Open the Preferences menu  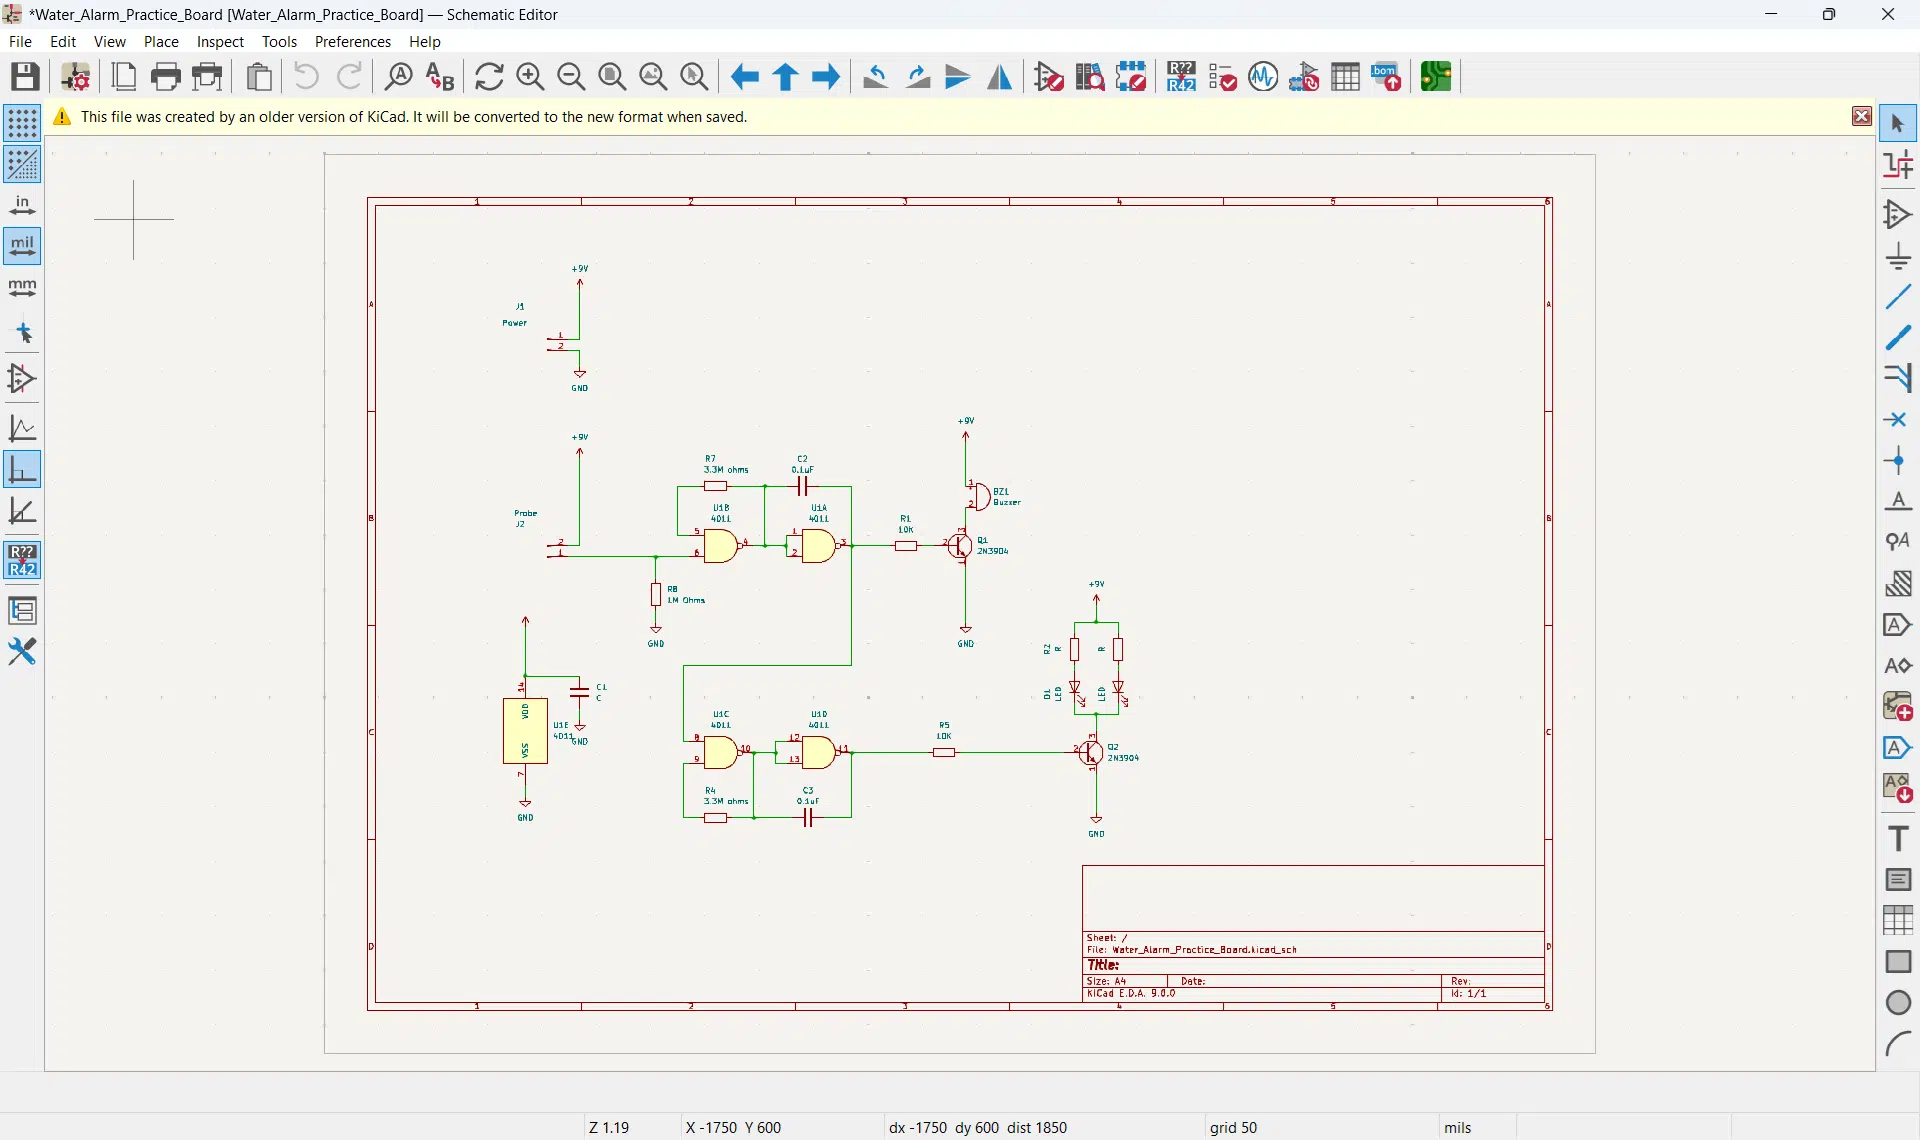pos(353,42)
